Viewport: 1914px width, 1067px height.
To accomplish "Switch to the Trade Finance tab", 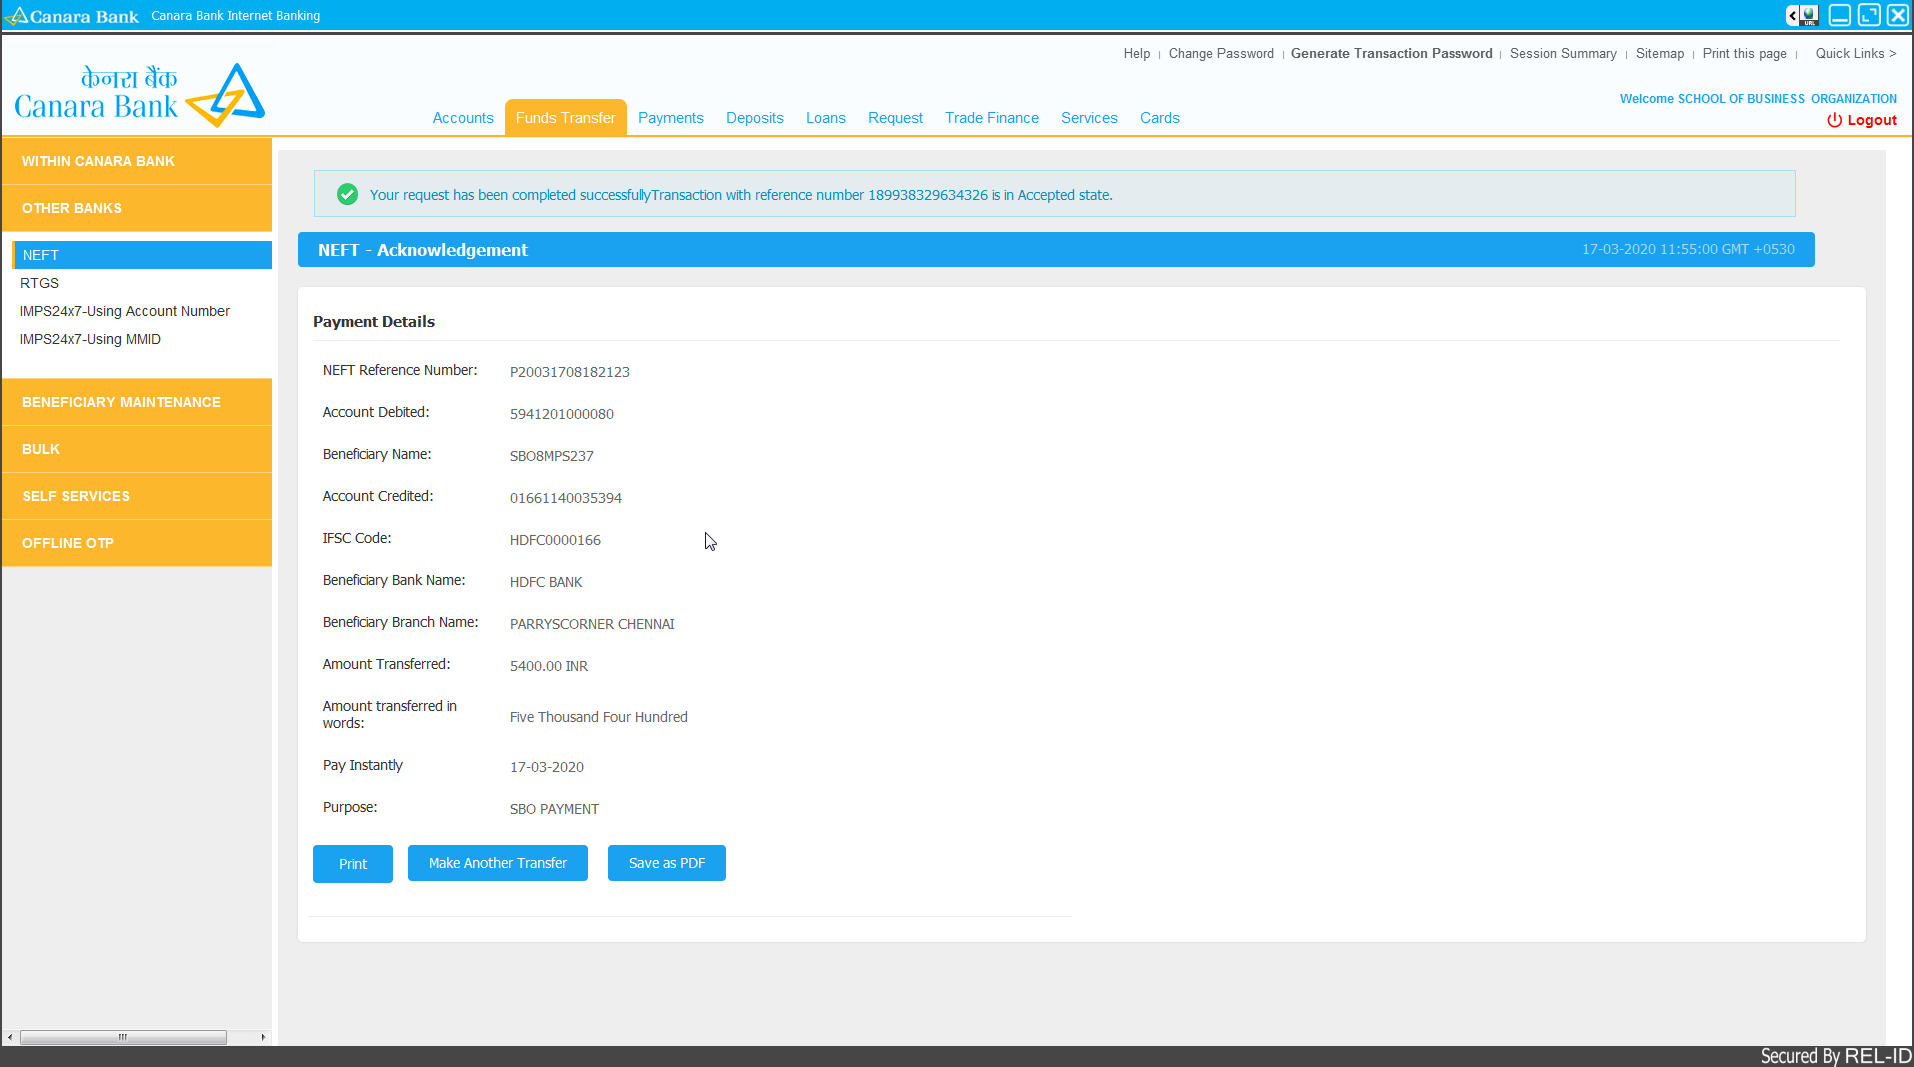I will [992, 118].
